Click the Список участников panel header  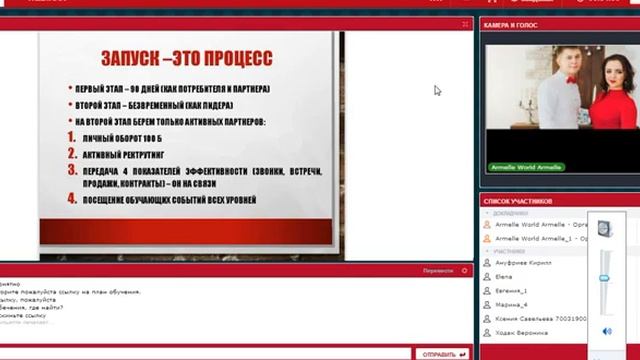[x=560, y=201]
